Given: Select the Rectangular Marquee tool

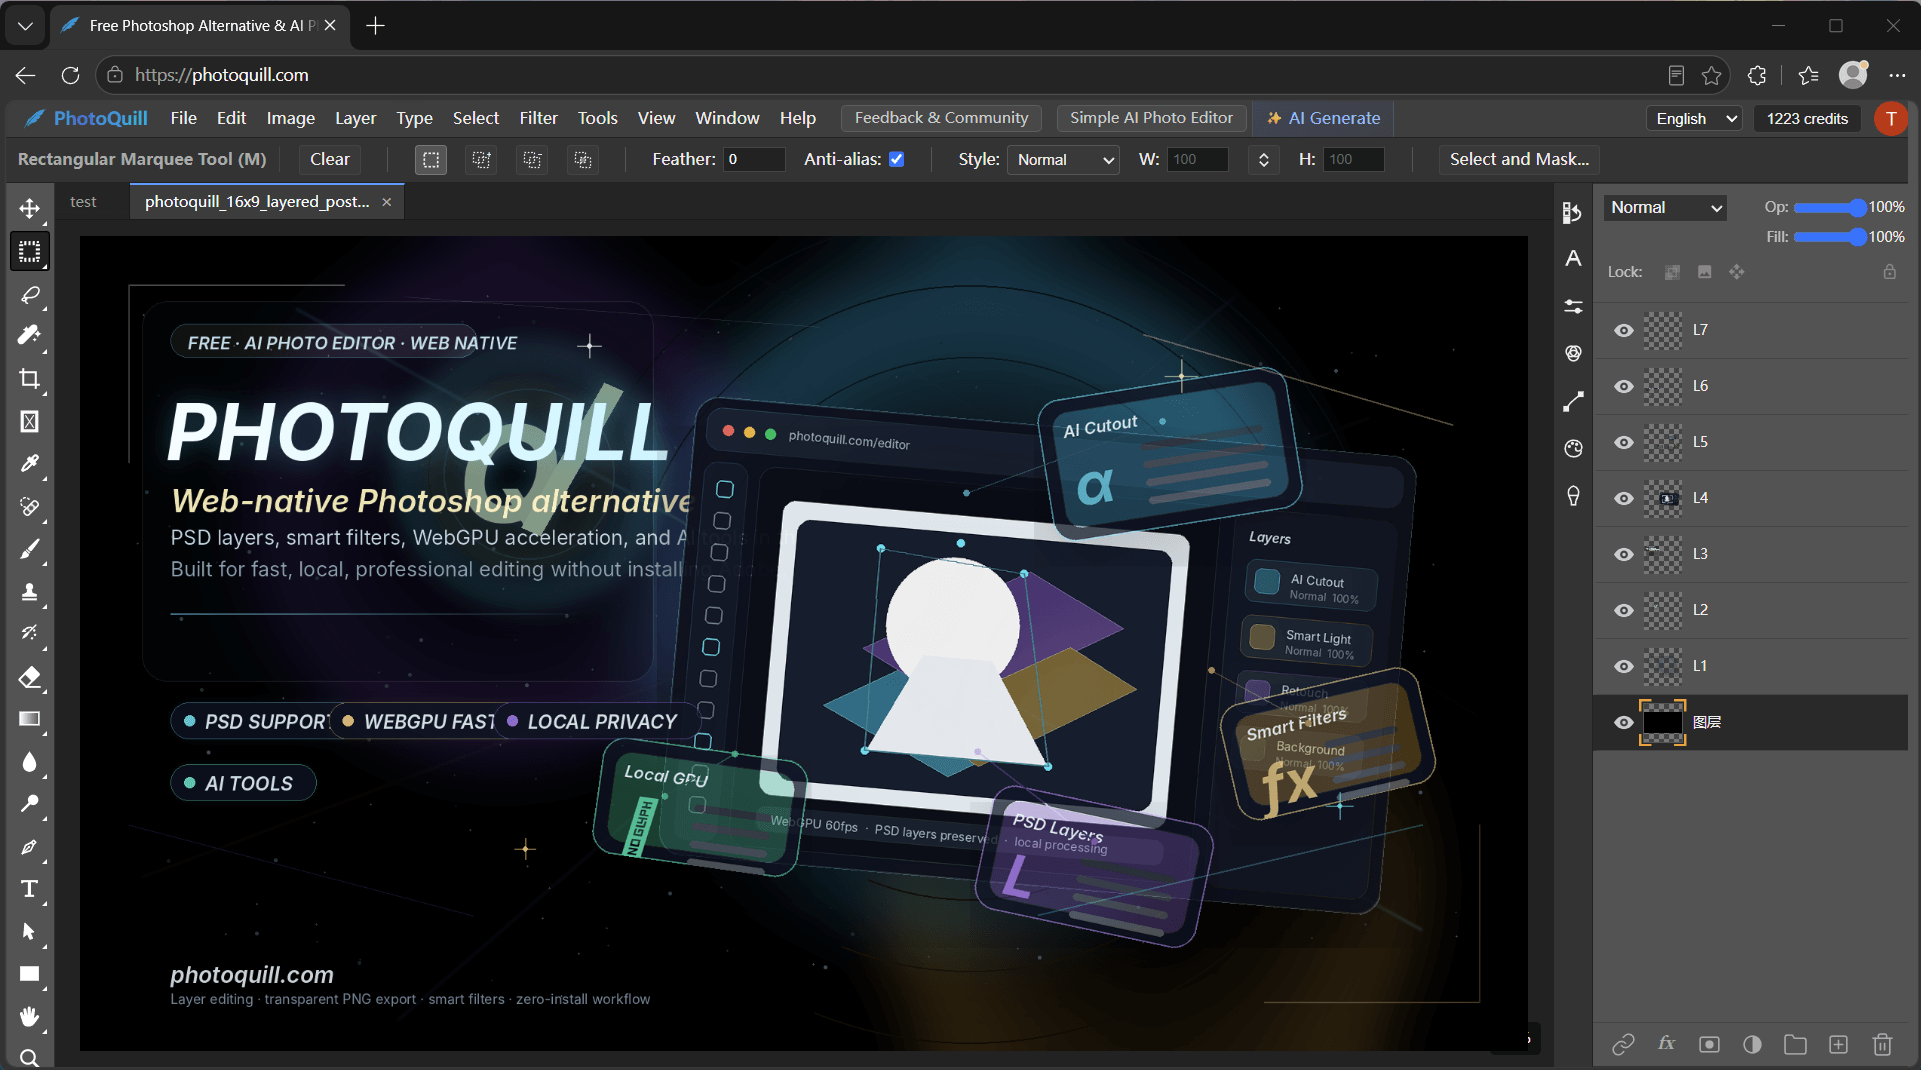Looking at the screenshot, I should 30,251.
